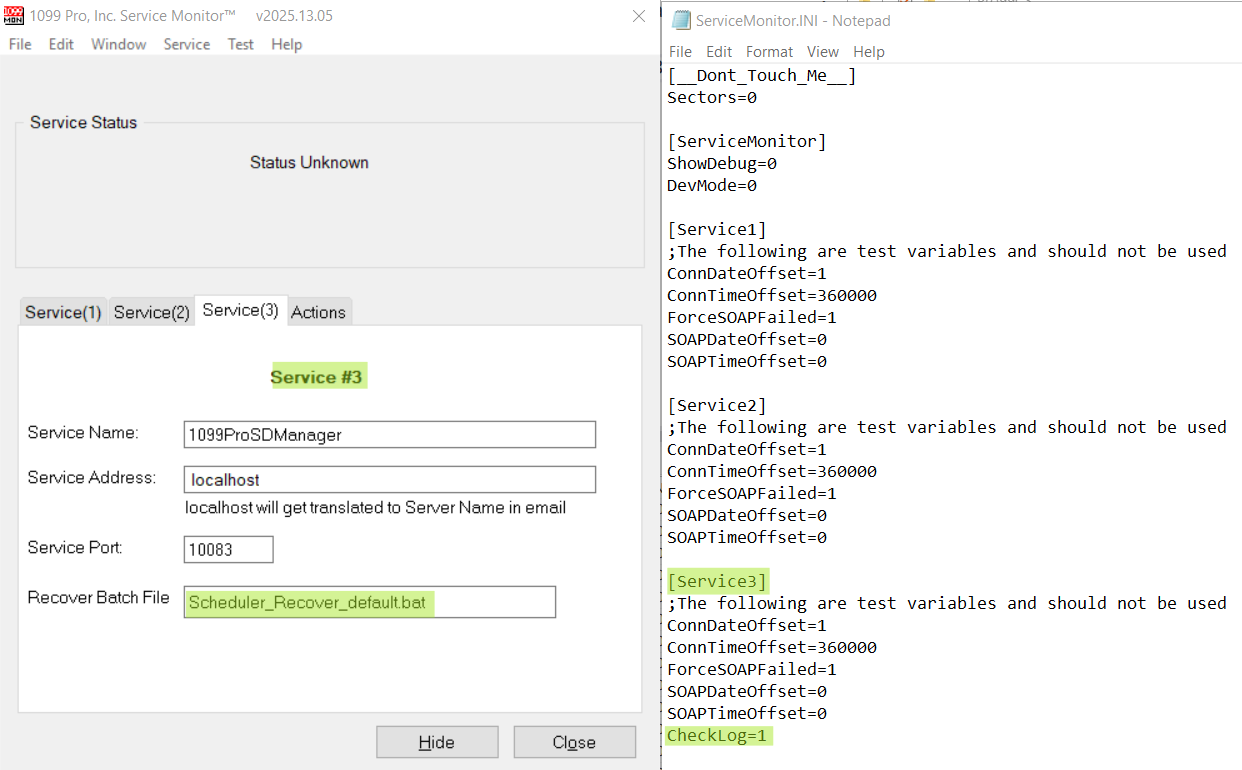Click the Notepad icon in title bar
The height and width of the screenshot is (770, 1242).
point(681,21)
